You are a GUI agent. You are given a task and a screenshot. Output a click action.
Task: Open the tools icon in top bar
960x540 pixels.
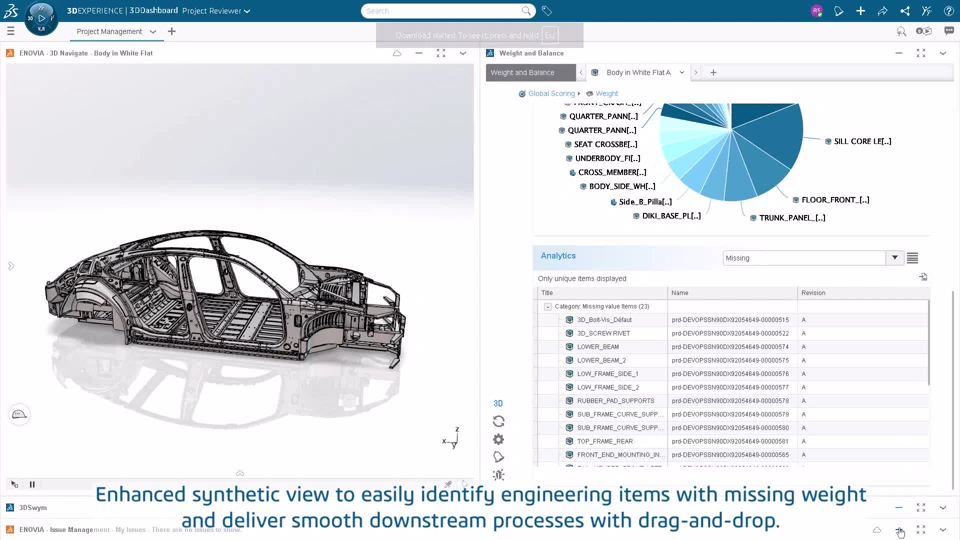click(926, 11)
